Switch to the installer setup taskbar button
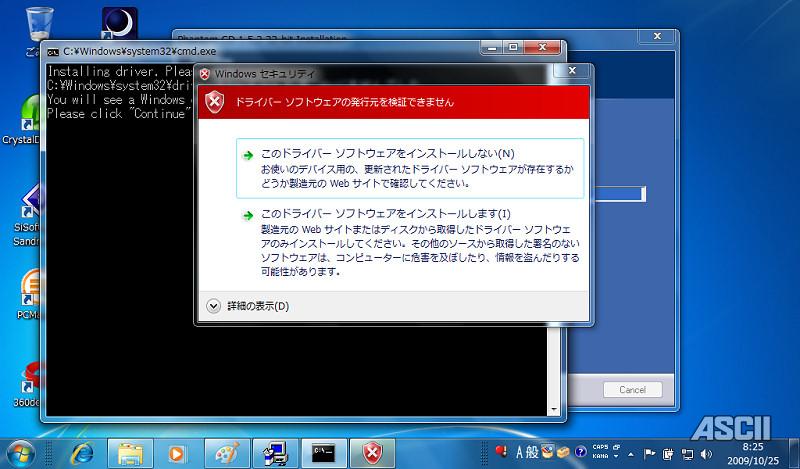Image resolution: width=800 pixels, height=469 pixels. point(276,453)
